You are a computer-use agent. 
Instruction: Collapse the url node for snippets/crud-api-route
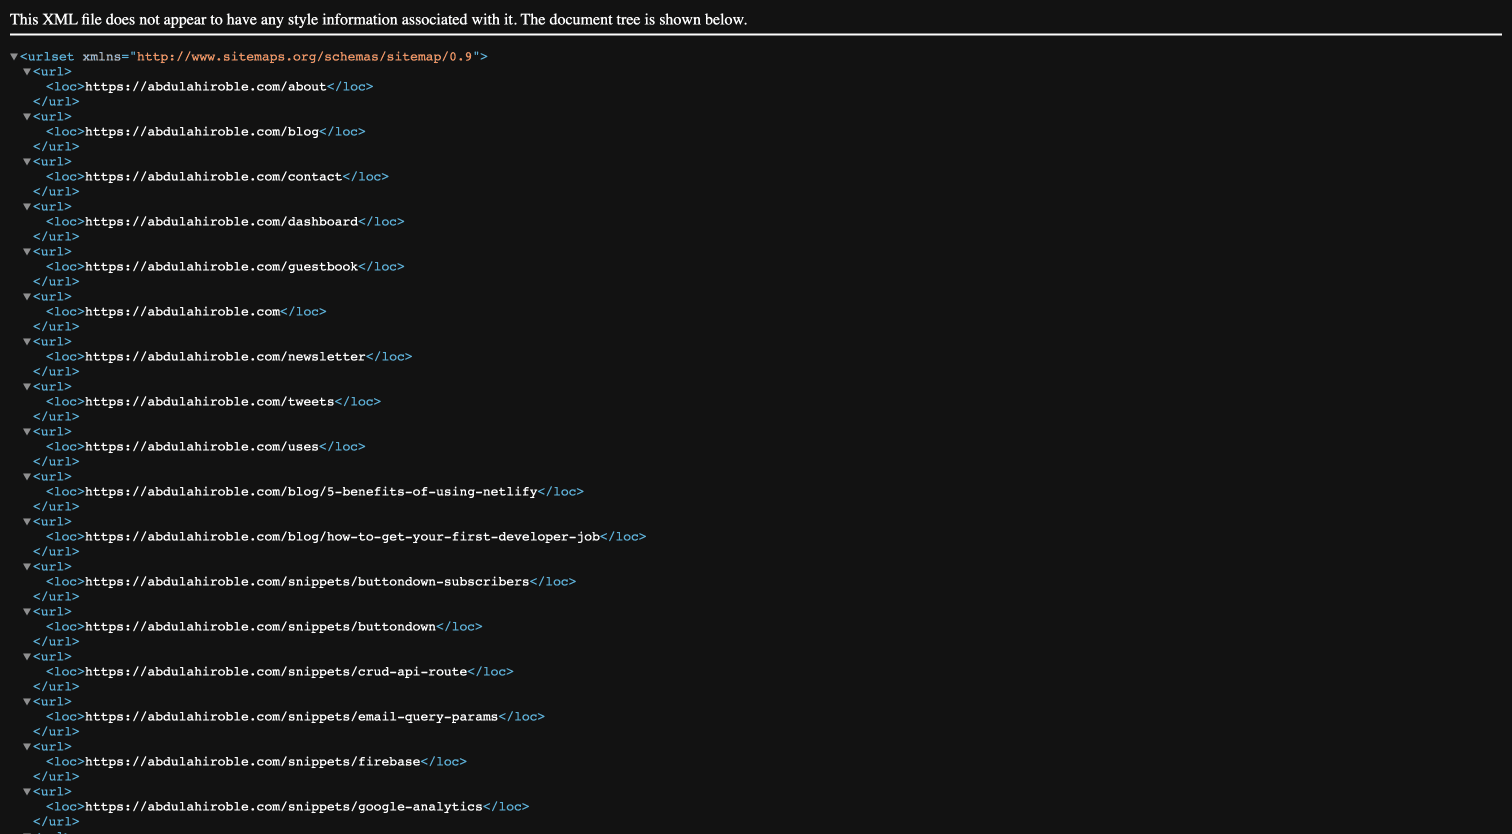[27, 656]
